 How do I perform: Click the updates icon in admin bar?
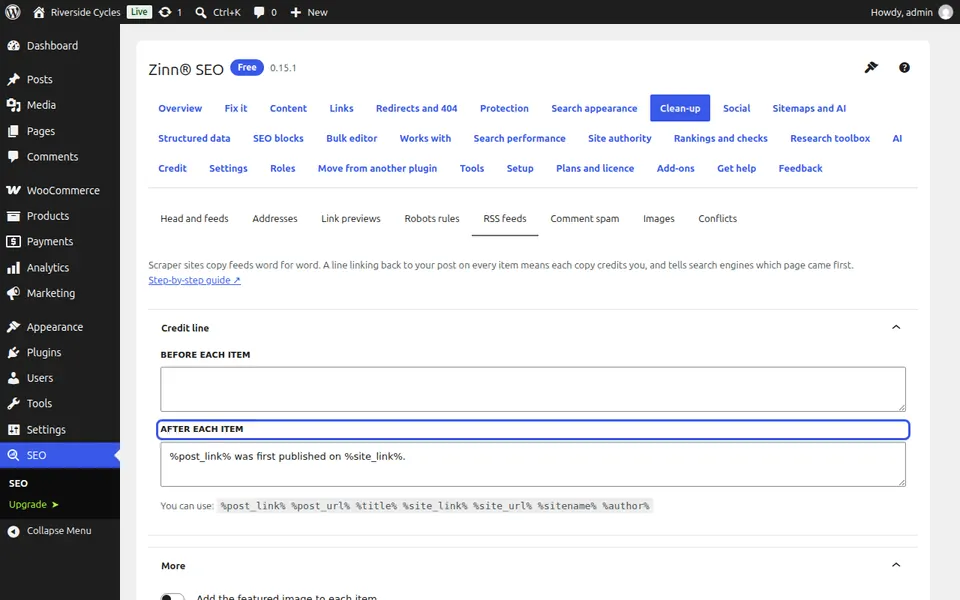coord(165,12)
